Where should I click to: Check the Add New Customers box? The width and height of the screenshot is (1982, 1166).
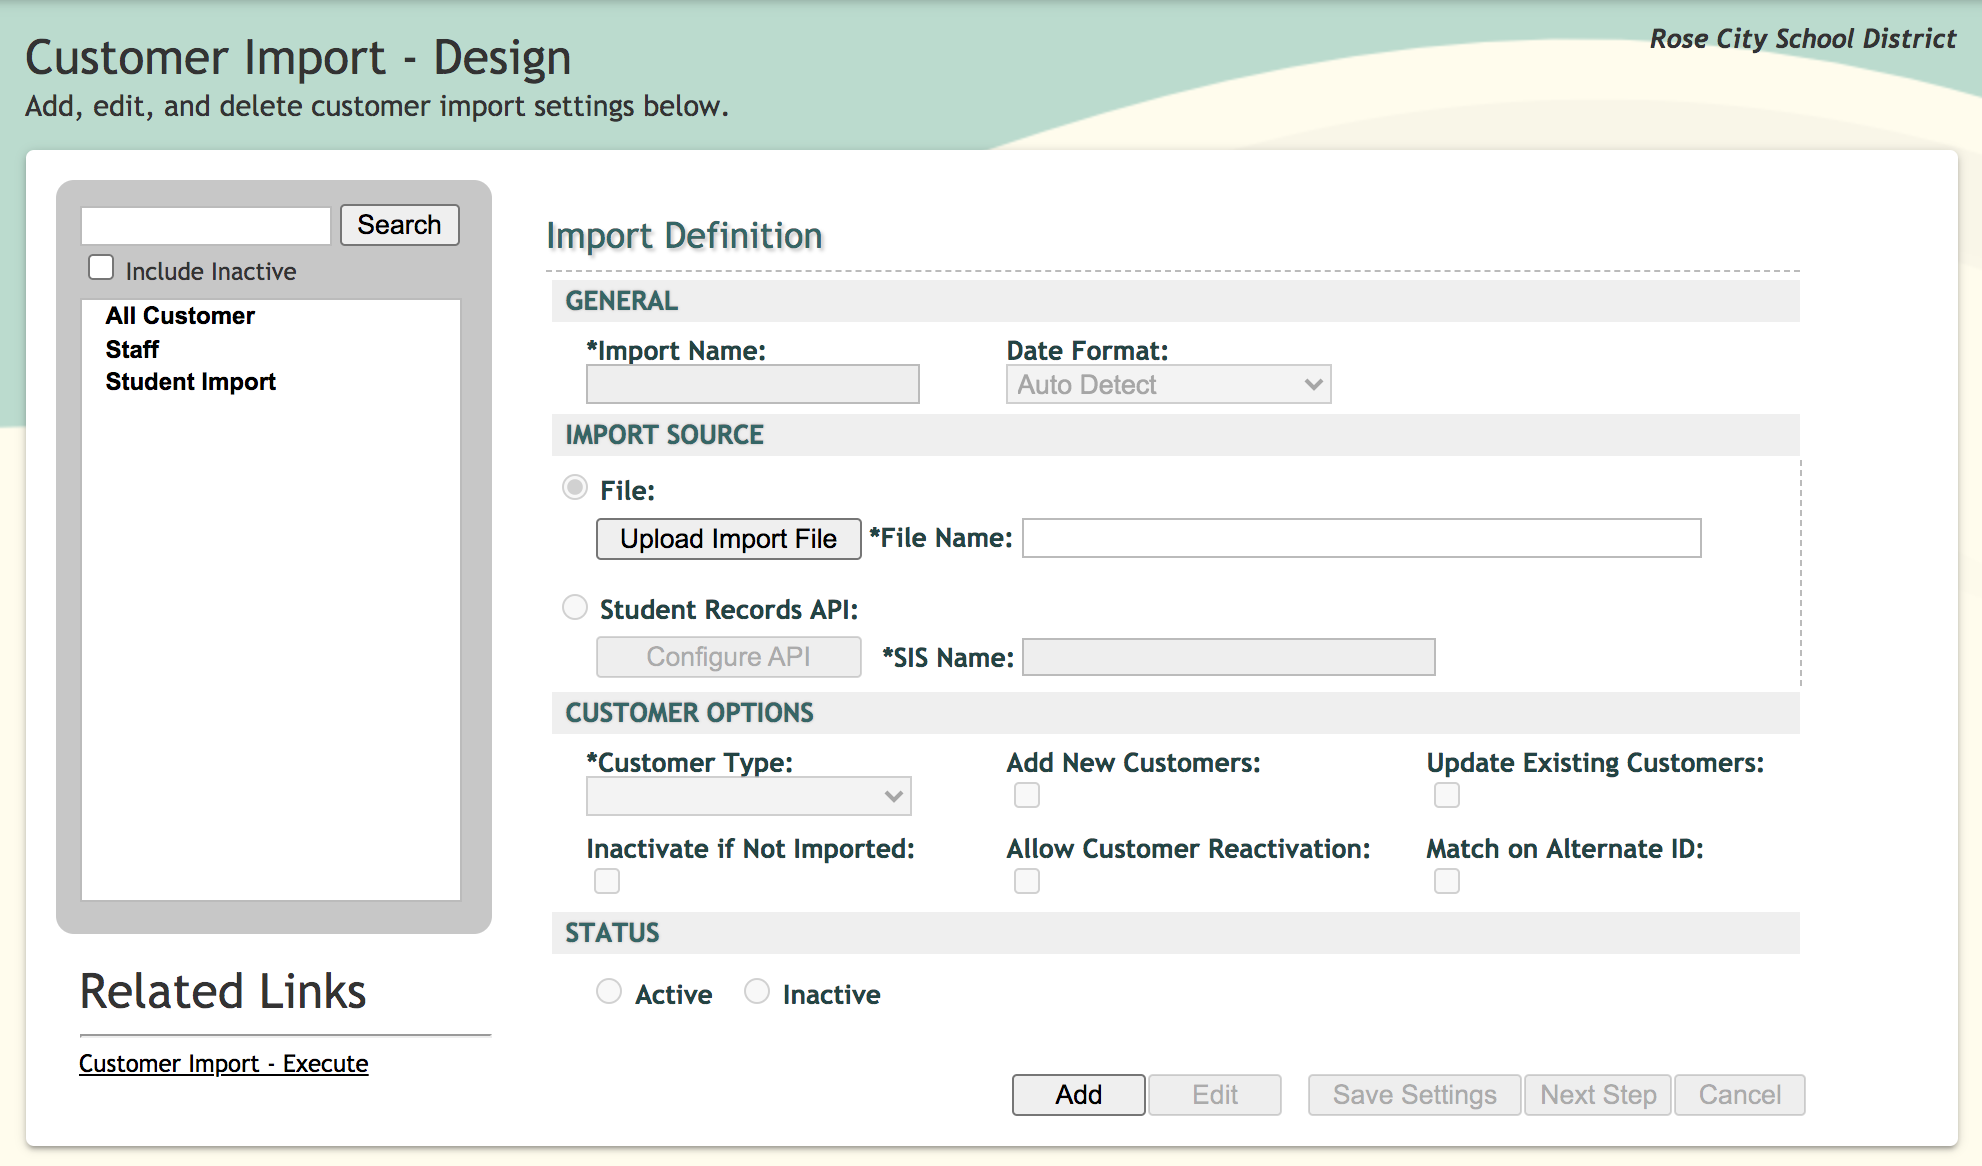[x=1027, y=795]
